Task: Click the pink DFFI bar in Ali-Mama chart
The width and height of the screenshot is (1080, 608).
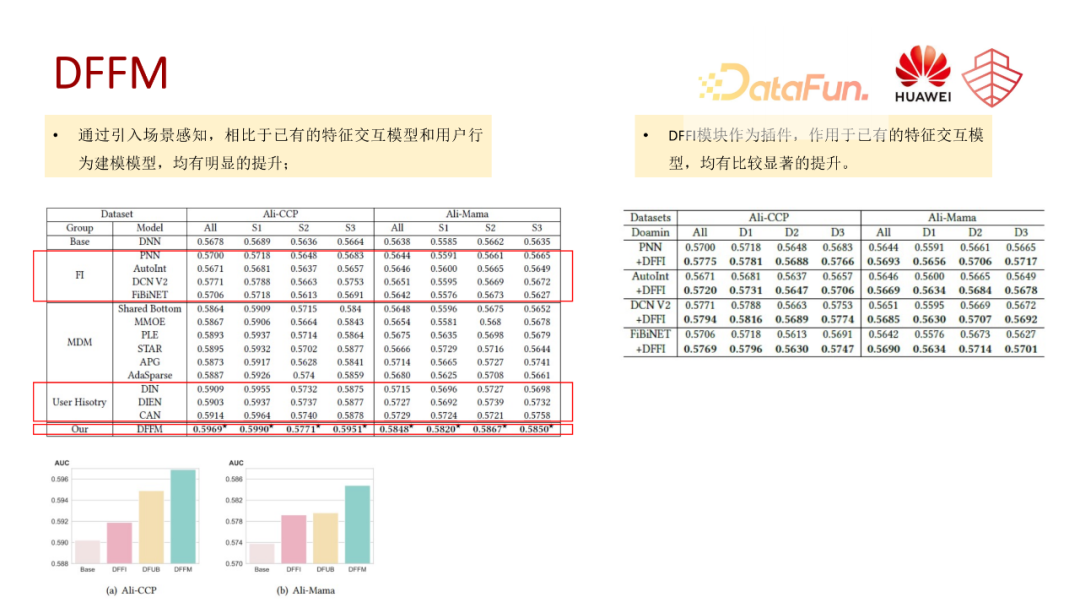Action: [x=294, y=539]
